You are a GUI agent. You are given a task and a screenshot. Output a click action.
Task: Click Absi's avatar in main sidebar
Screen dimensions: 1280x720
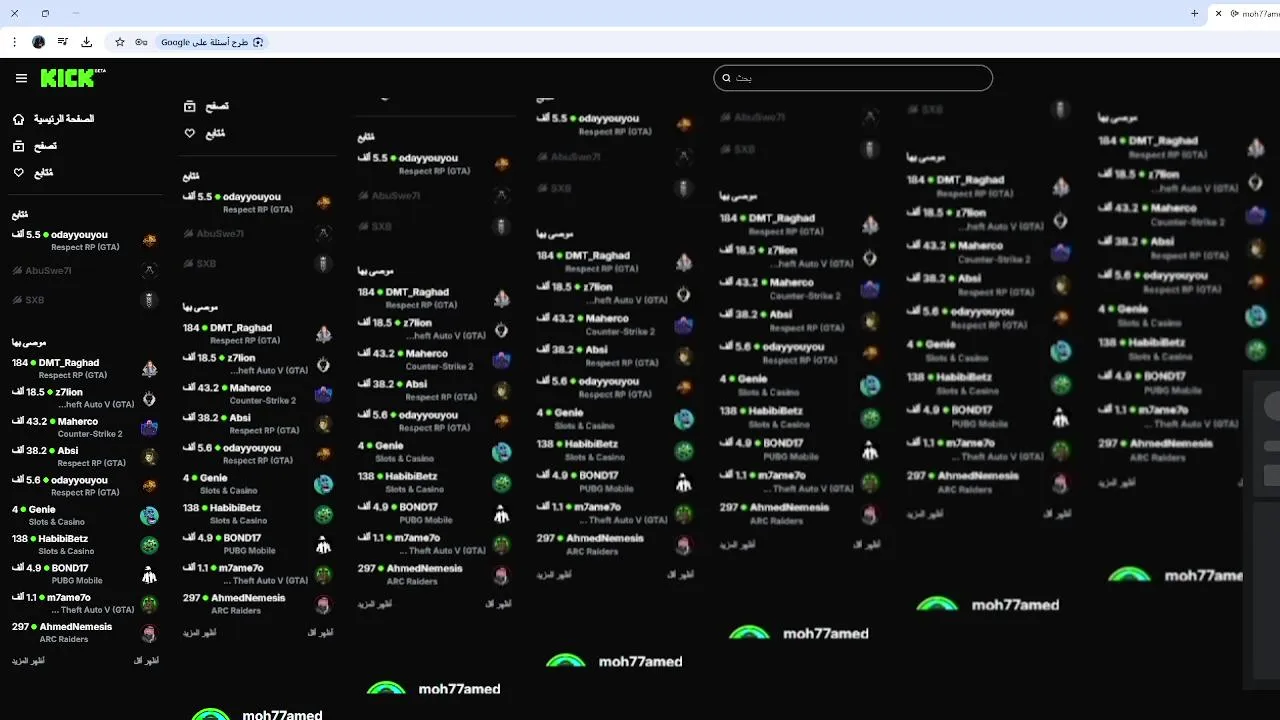(149, 457)
